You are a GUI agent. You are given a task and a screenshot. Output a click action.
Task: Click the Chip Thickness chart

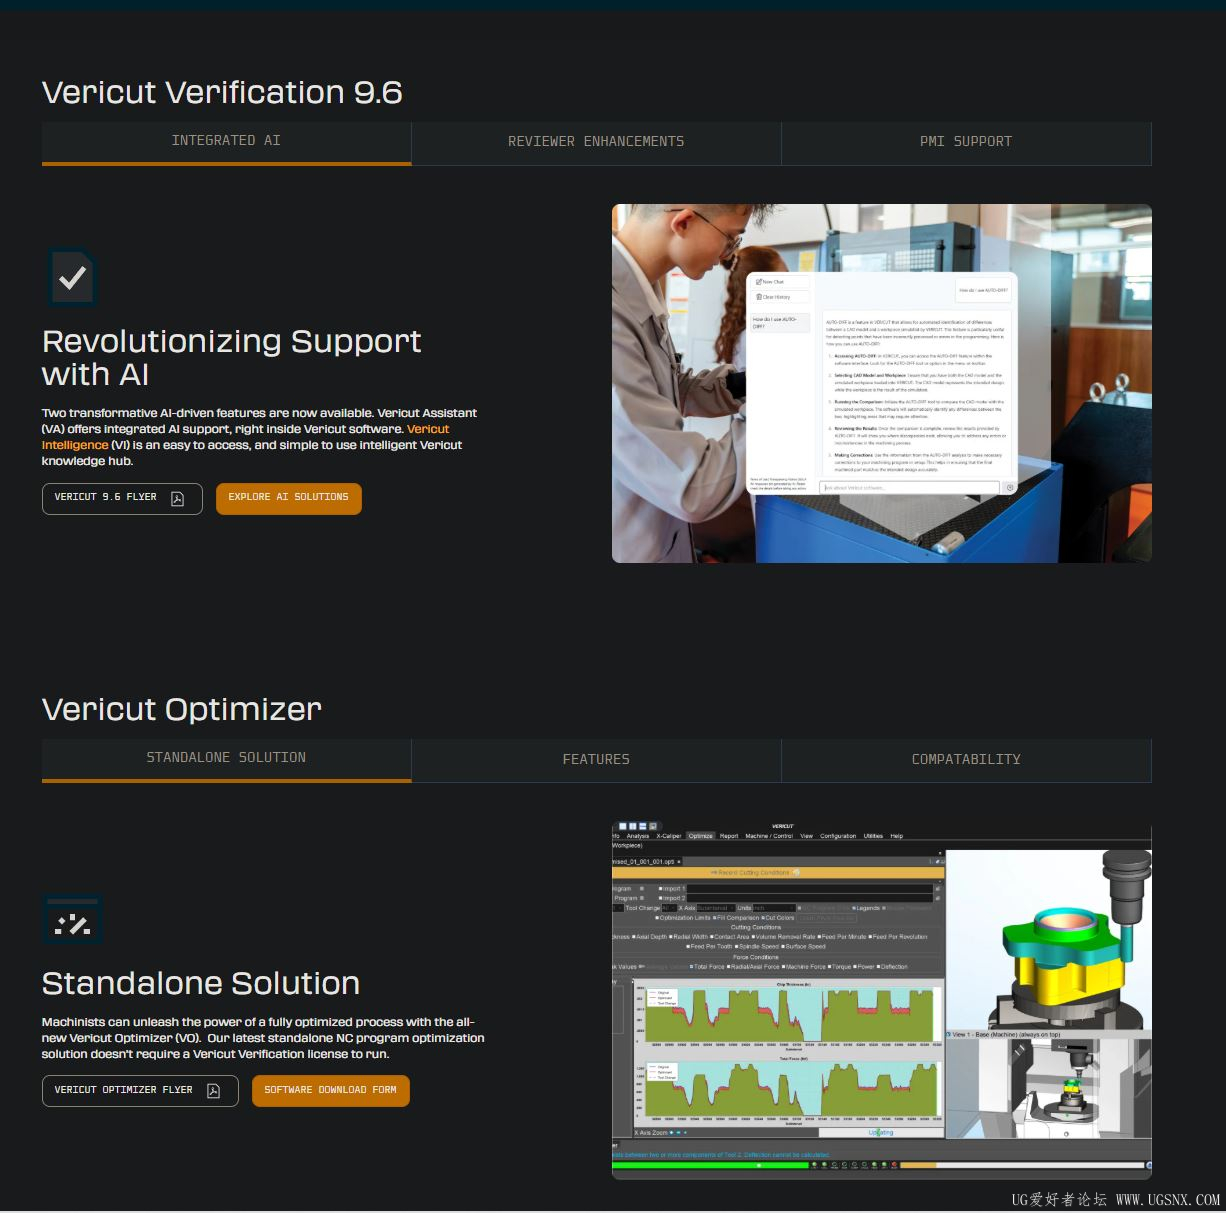click(x=790, y=1015)
